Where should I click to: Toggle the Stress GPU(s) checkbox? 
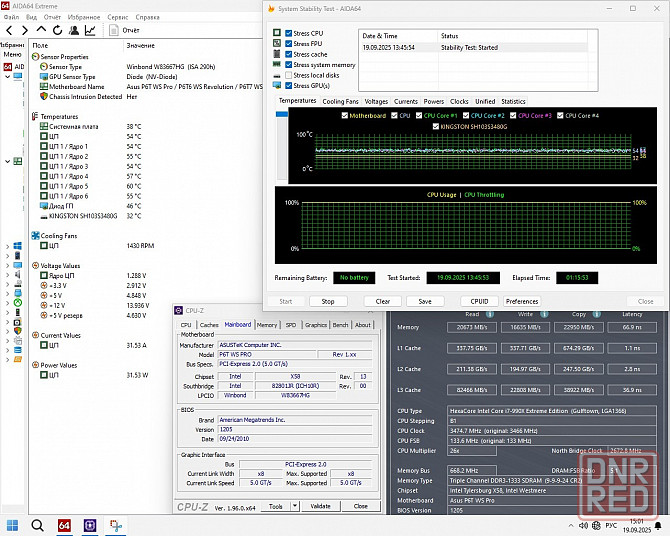pyautogui.click(x=289, y=86)
